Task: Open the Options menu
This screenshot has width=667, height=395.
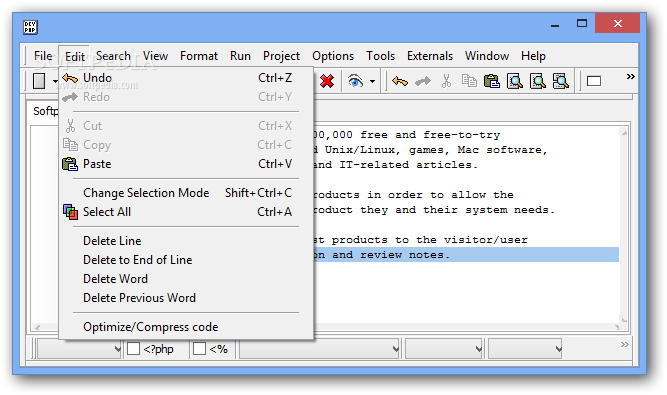Action: coord(333,56)
